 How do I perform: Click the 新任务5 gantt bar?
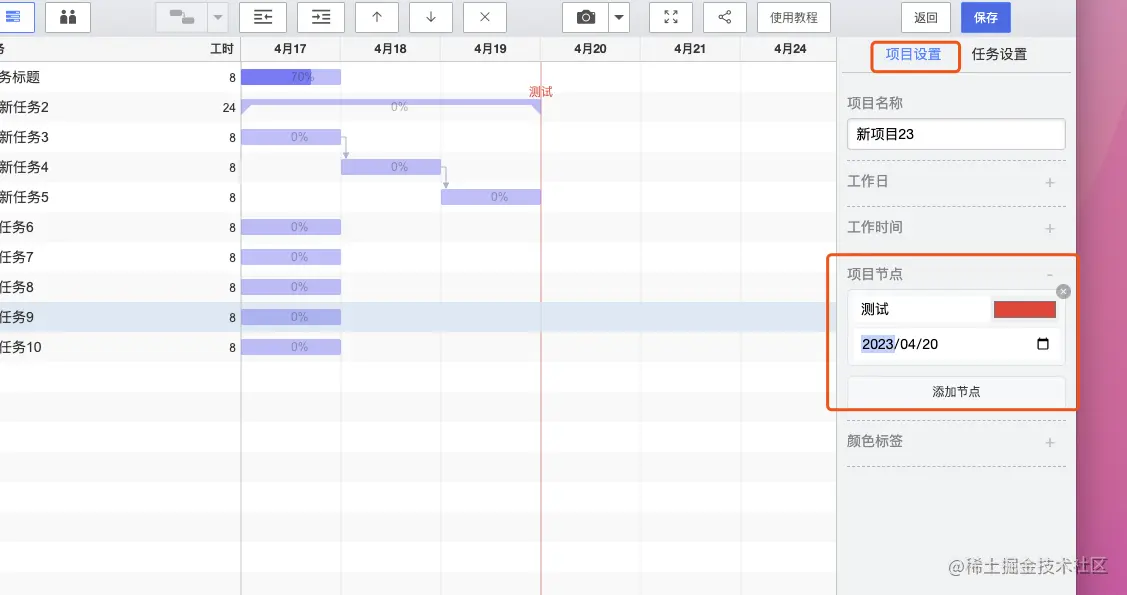(490, 197)
